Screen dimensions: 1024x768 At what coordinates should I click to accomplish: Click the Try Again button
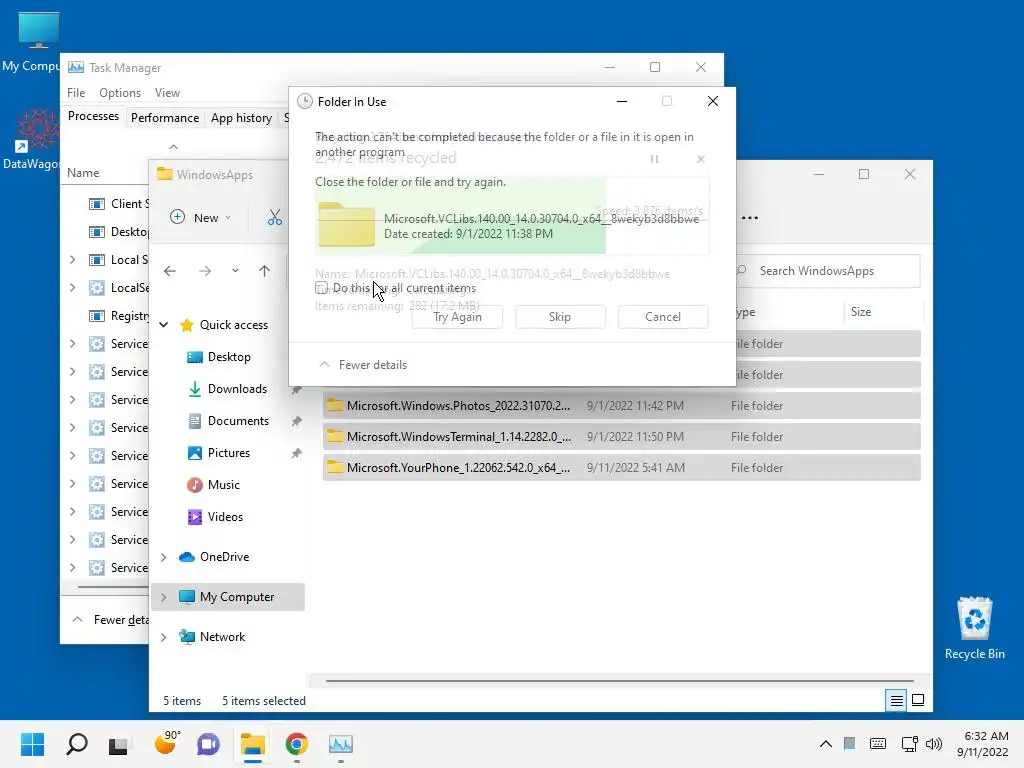point(457,317)
